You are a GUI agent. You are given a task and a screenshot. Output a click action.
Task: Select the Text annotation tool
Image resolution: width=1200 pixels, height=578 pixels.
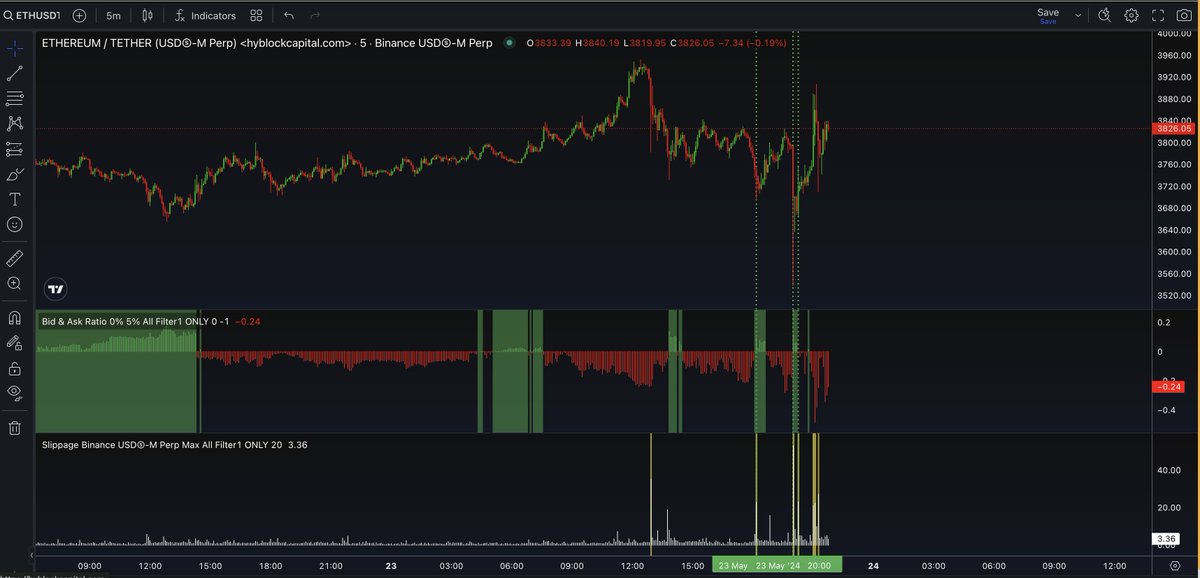15,200
